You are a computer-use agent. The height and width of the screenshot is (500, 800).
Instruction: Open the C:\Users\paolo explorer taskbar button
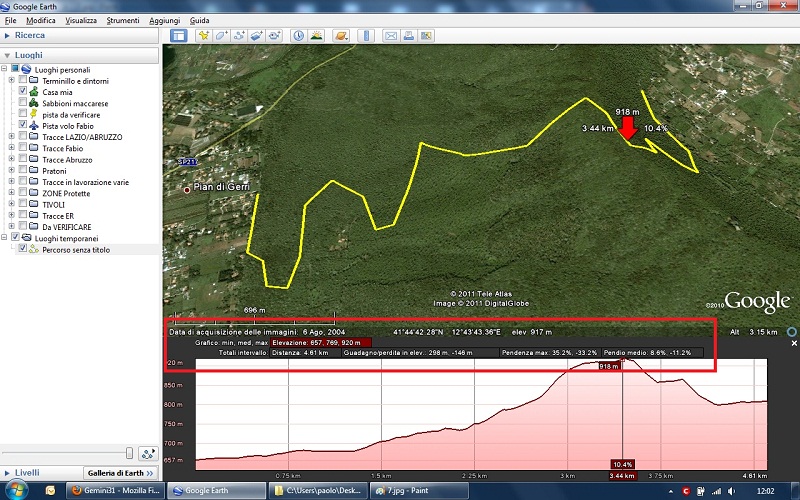pos(318,491)
